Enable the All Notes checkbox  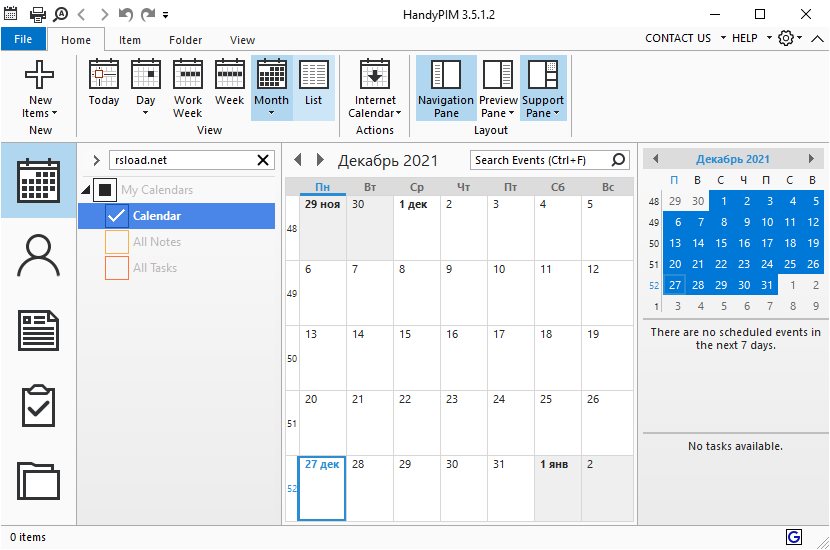coord(117,242)
